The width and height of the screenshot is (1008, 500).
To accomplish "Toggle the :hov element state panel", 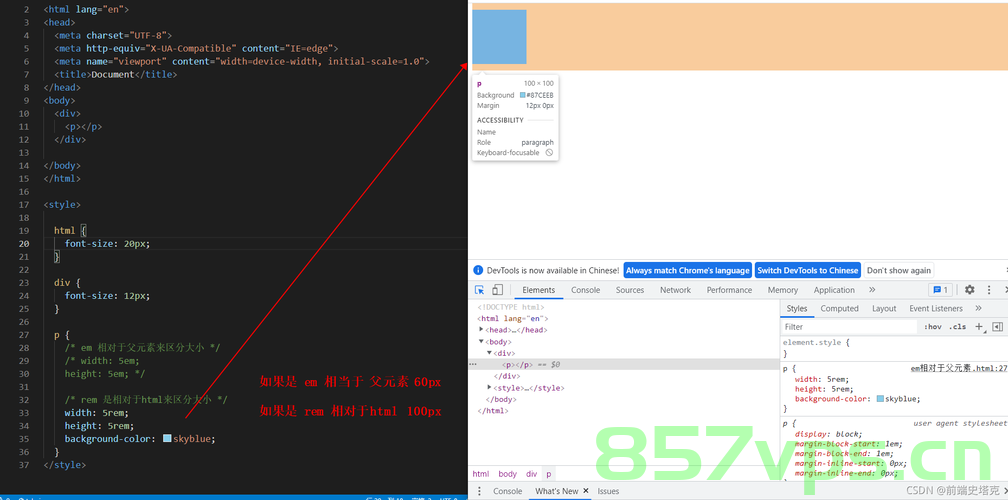I will 933,326.
